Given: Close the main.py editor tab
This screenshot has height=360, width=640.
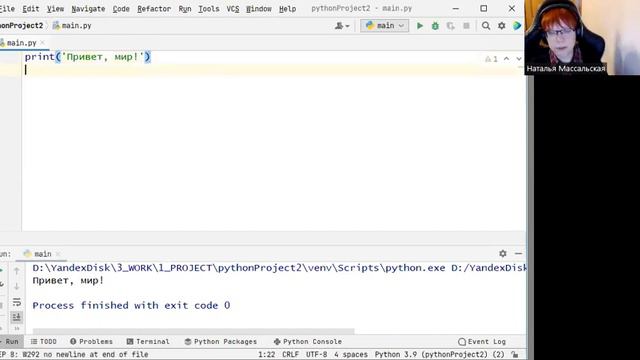Looking at the screenshot, I should [42, 43].
